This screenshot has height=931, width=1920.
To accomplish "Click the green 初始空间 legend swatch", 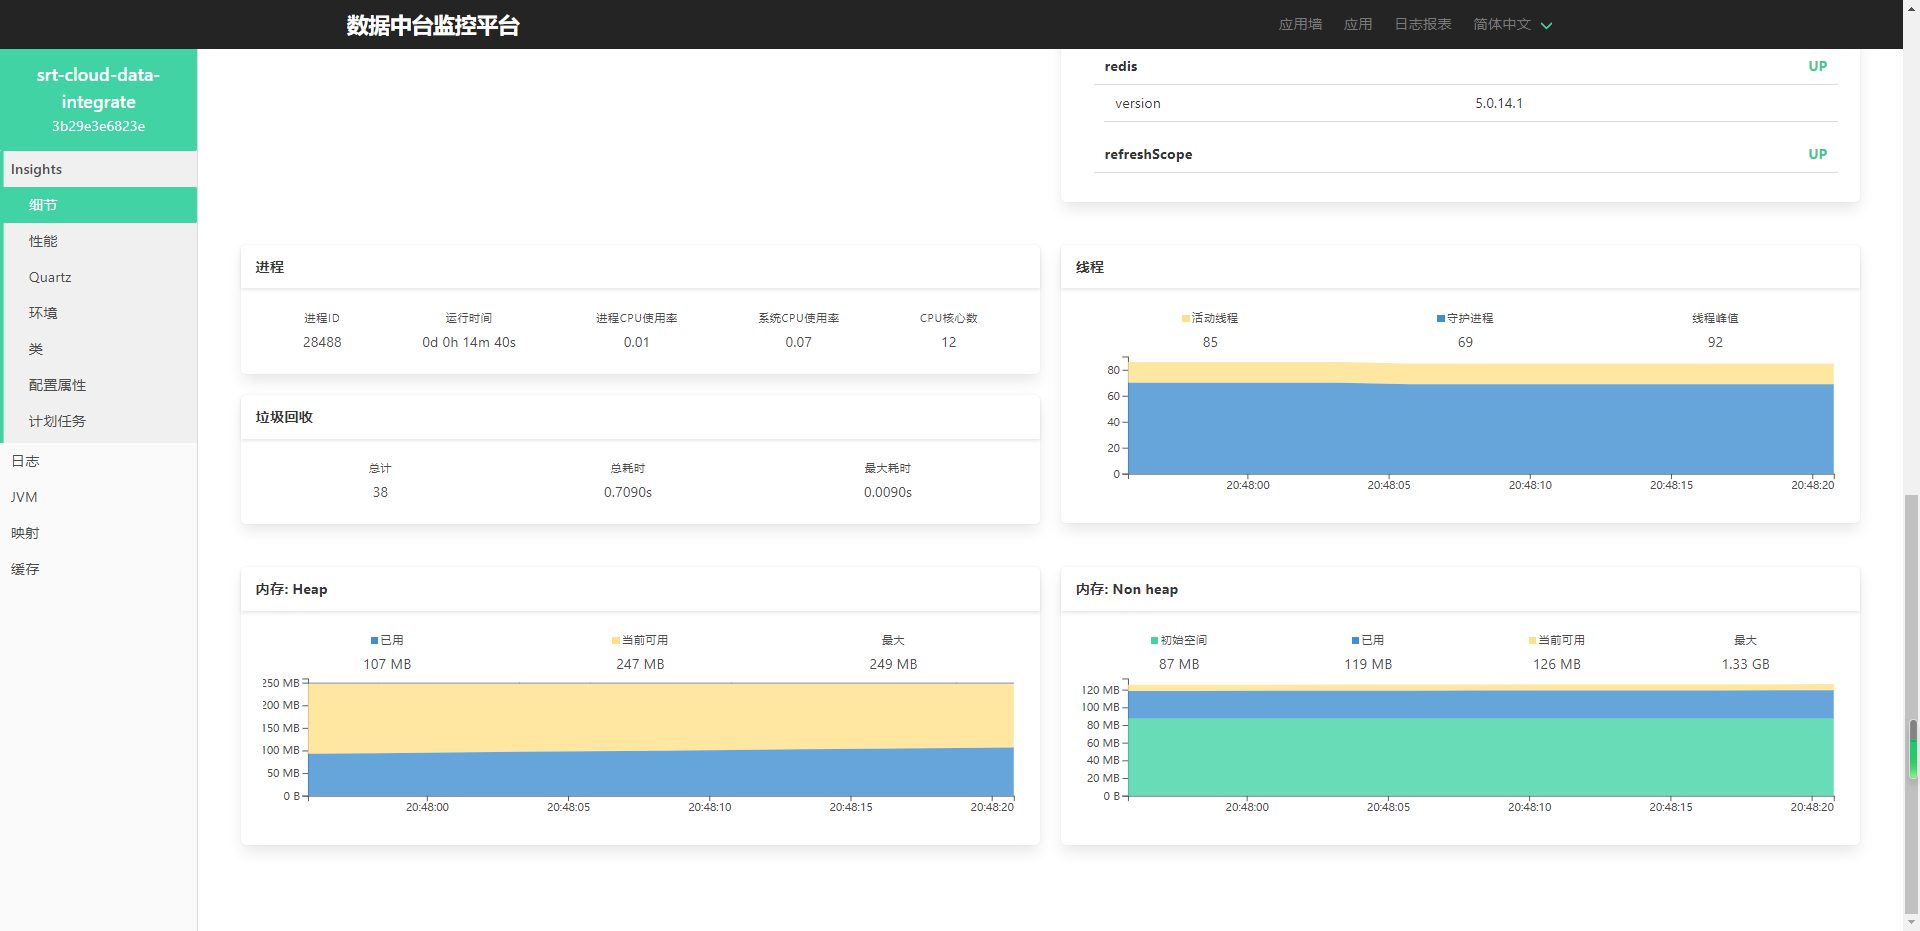I will pyautogui.click(x=1154, y=640).
